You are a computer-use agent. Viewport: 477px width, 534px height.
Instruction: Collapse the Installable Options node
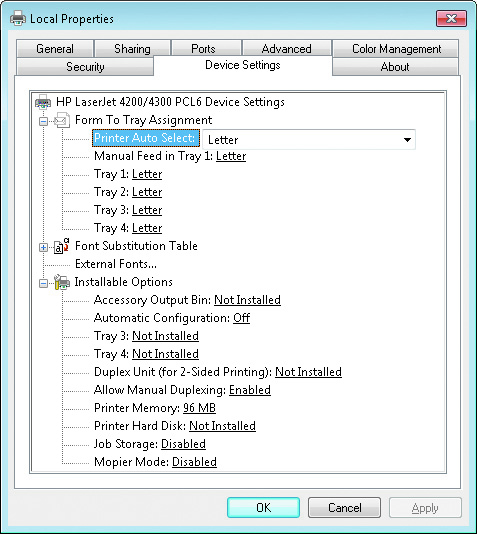coord(43,283)
